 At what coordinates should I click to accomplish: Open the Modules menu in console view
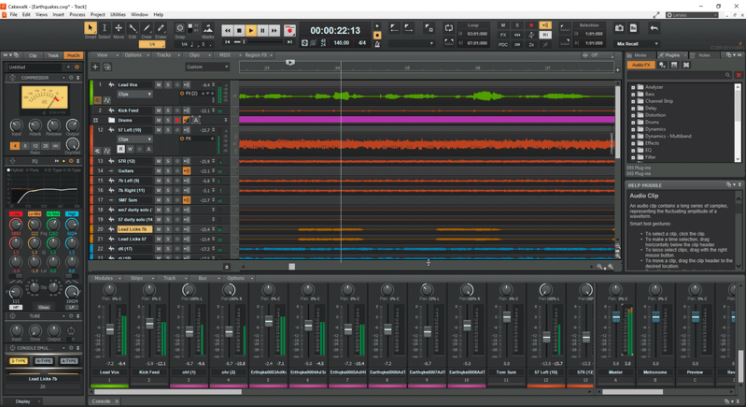point(105,278)
